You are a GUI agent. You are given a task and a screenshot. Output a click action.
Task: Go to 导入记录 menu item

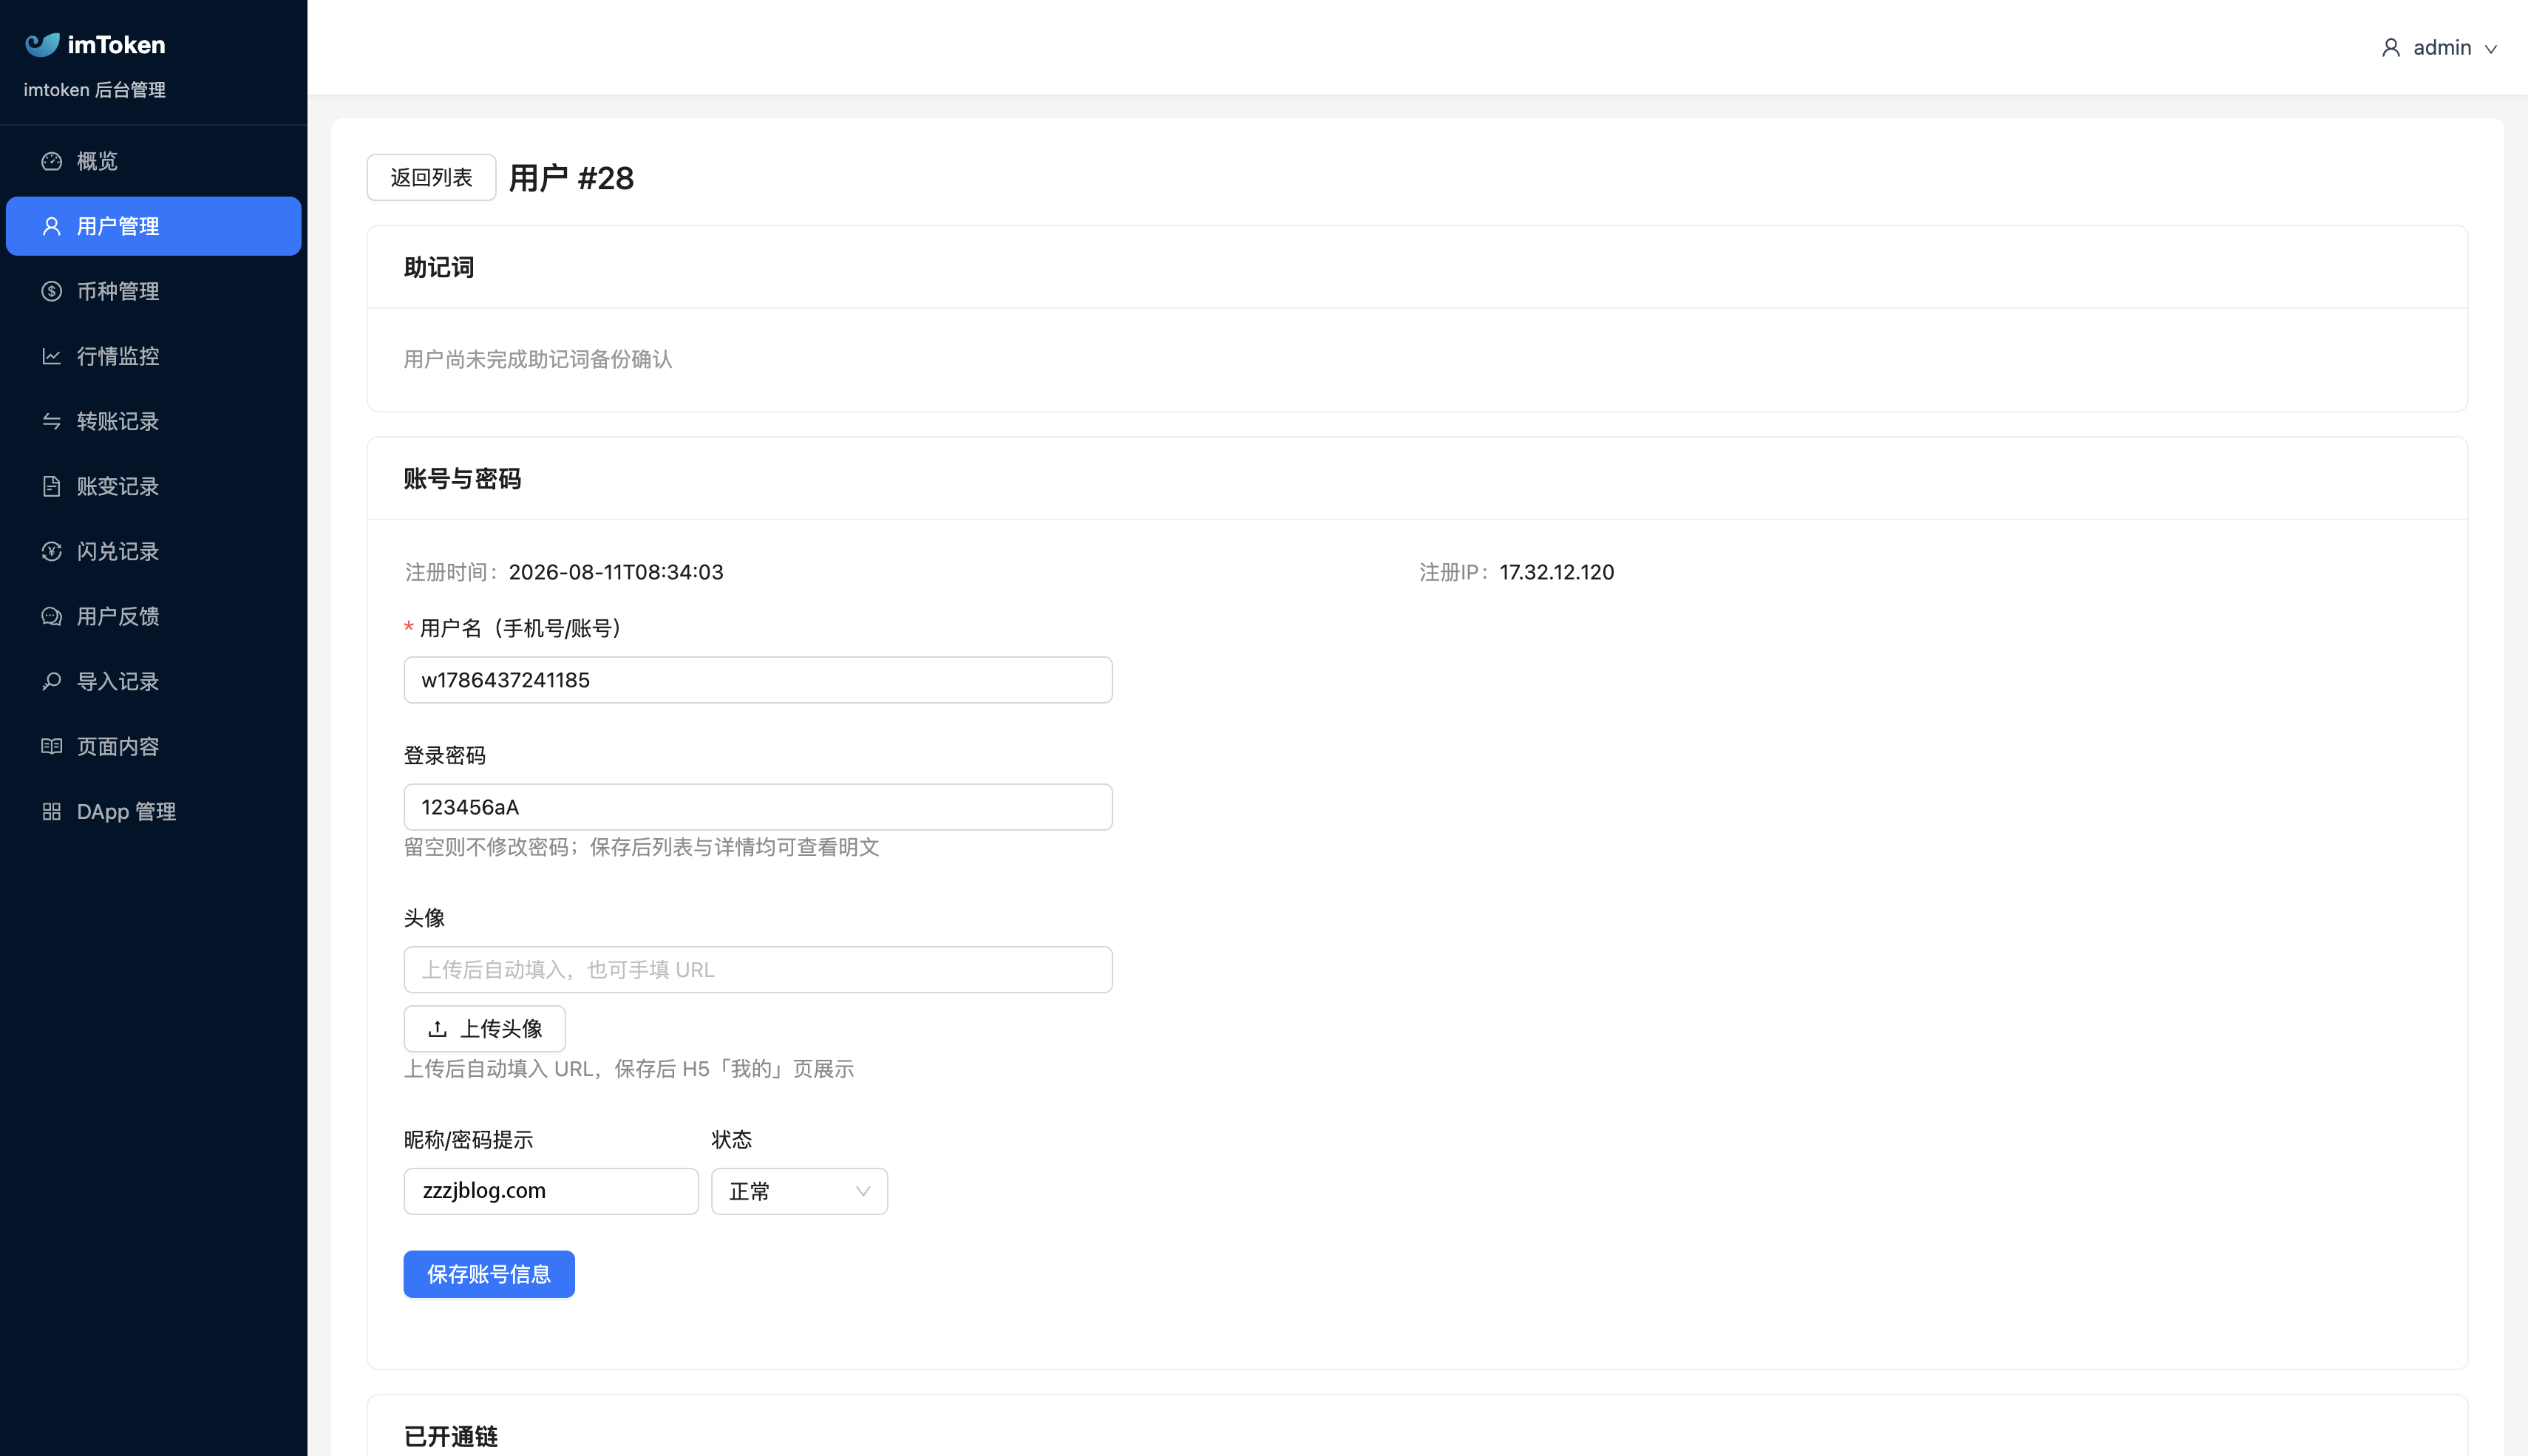pos(153,681)
